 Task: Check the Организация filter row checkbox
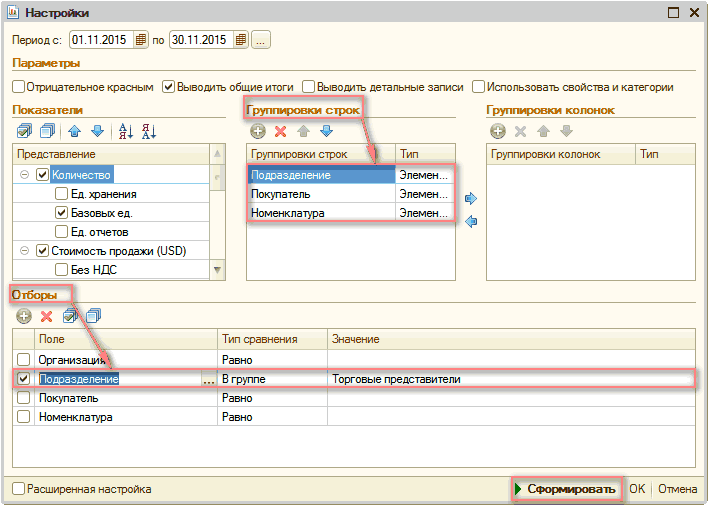[23, 359]
